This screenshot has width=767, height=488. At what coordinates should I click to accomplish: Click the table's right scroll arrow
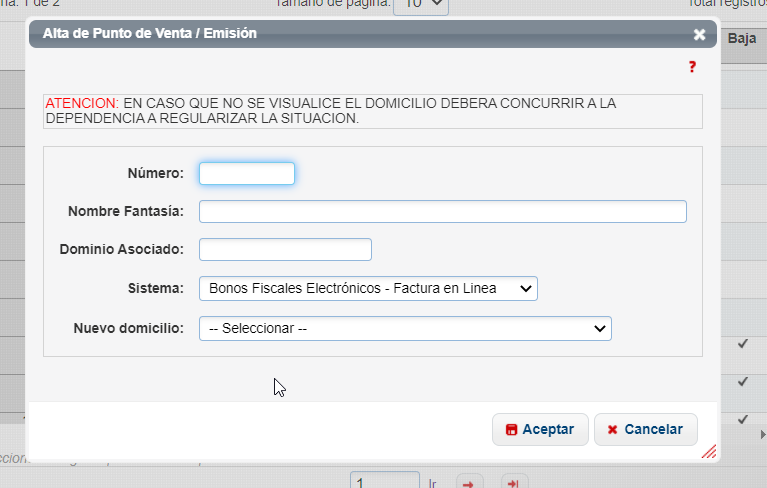coord(762,435)
